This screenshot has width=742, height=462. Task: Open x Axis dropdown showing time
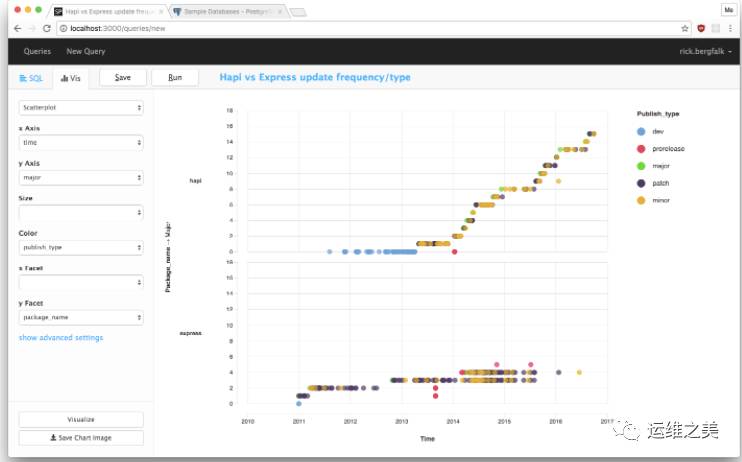click(x=81, y=142)
